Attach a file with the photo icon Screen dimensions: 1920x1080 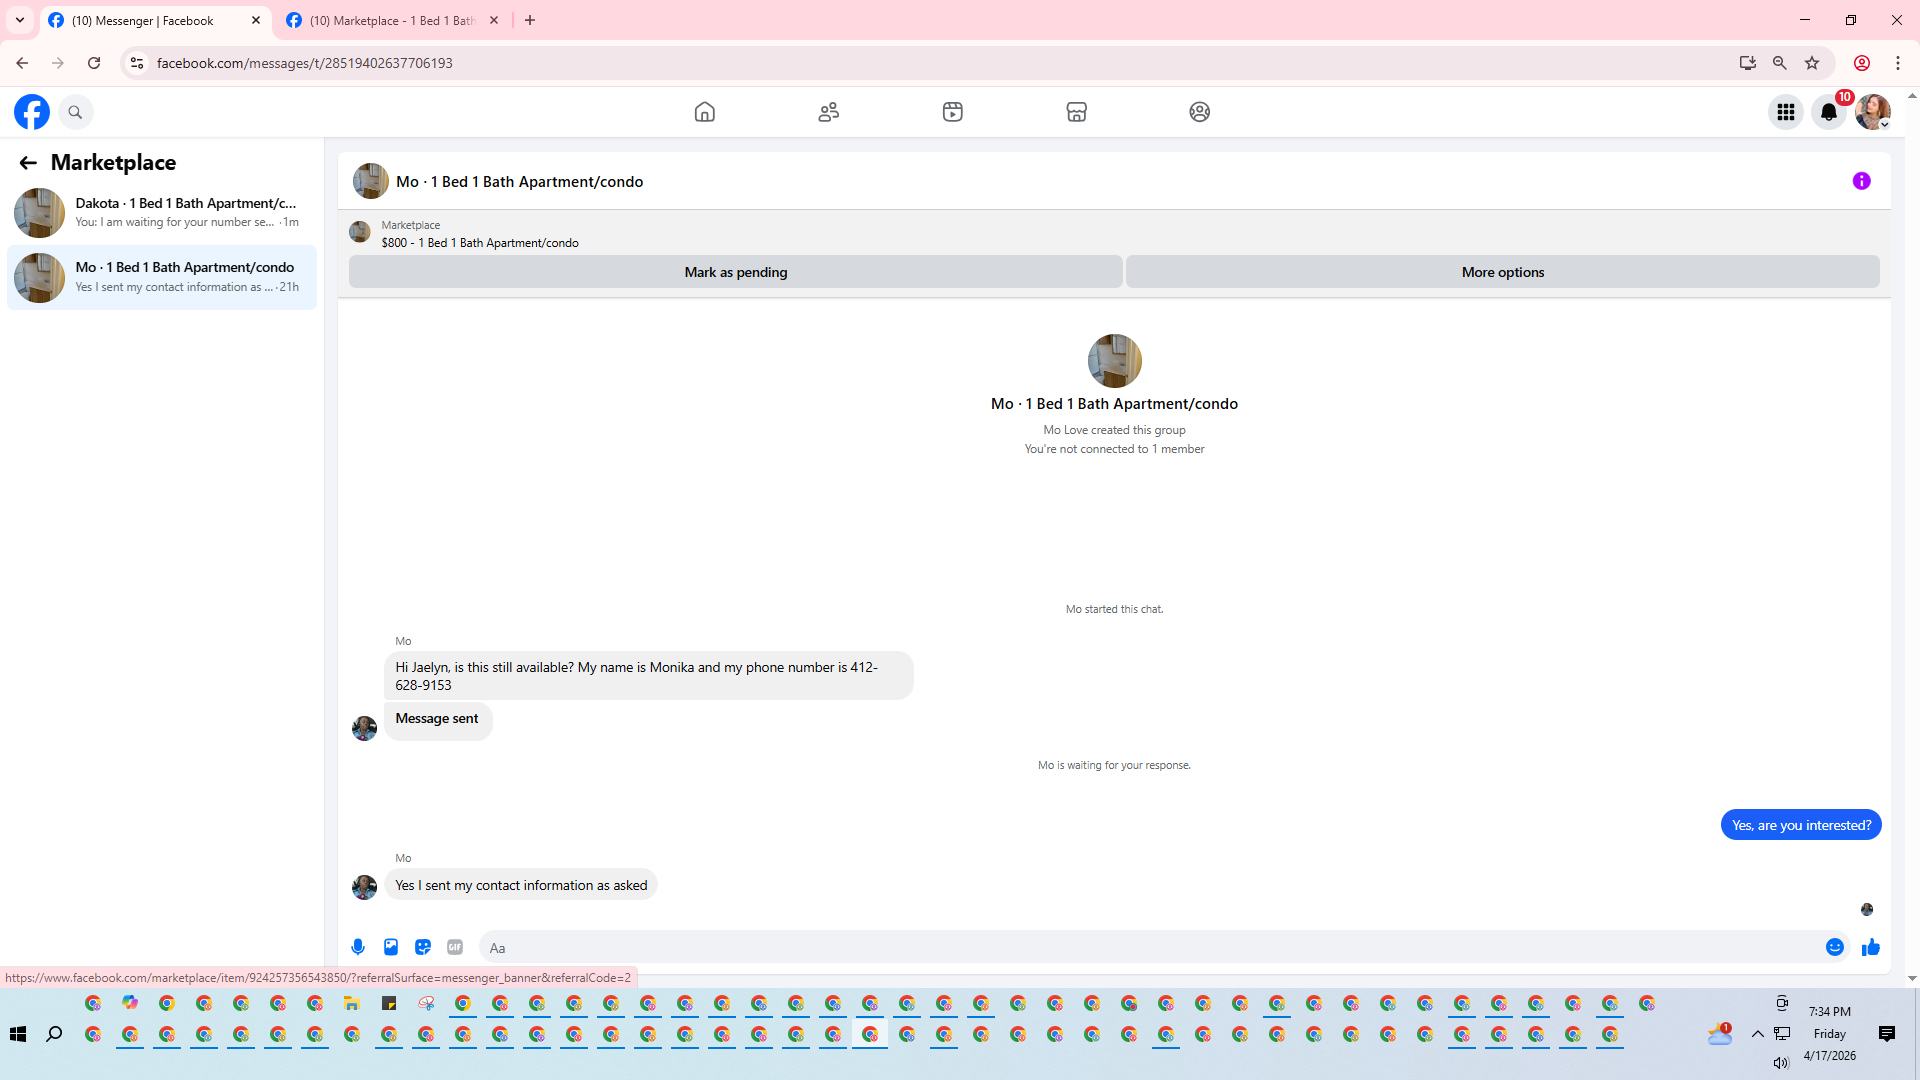pos(391,947)
